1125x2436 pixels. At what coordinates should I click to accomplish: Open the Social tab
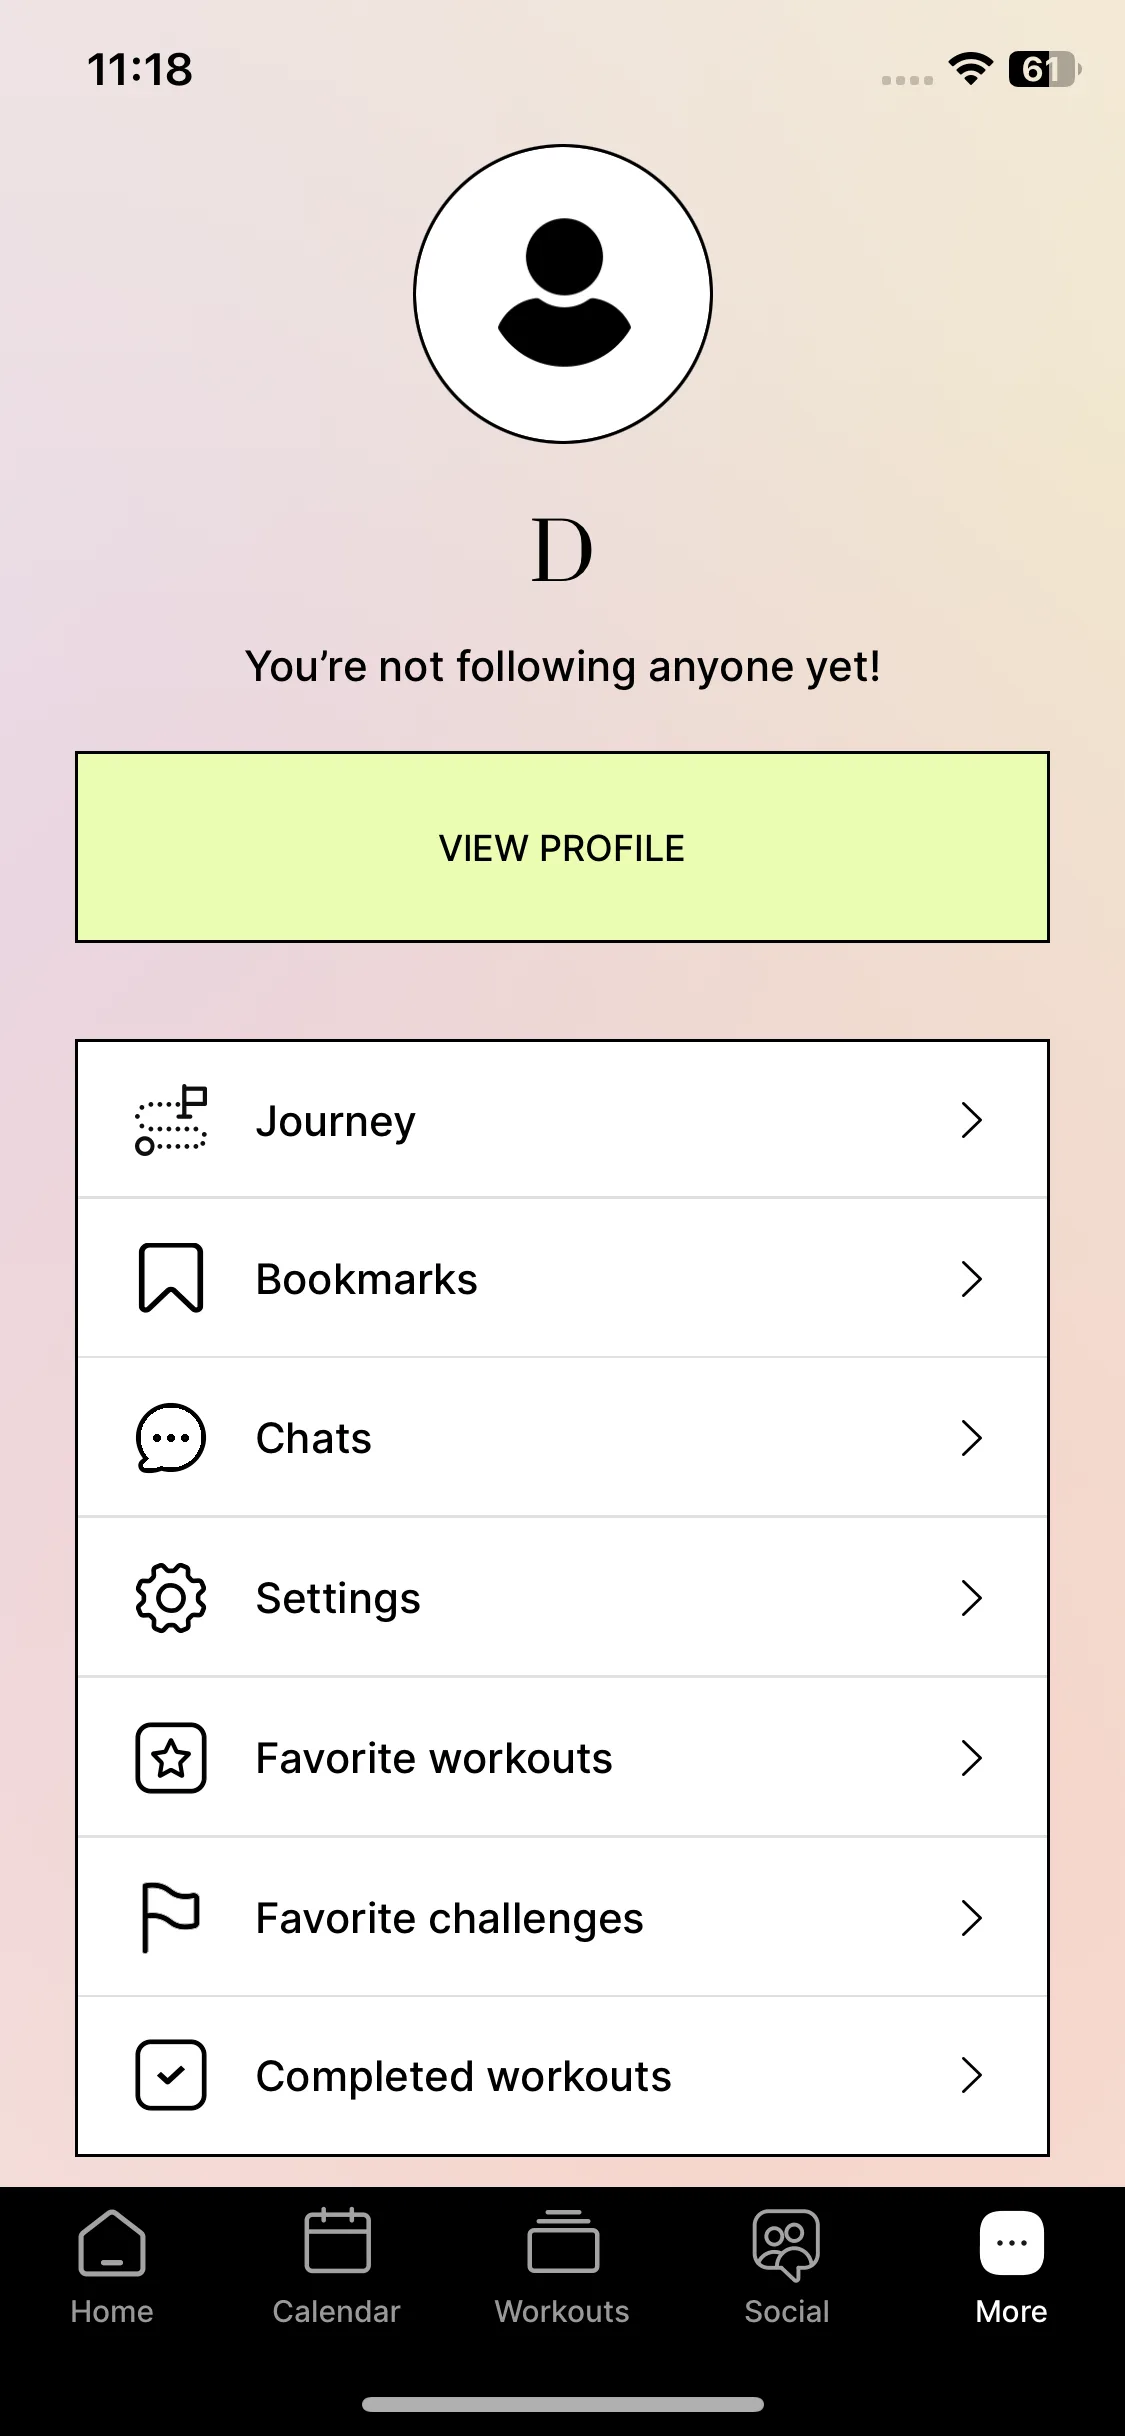[787, 2268]
